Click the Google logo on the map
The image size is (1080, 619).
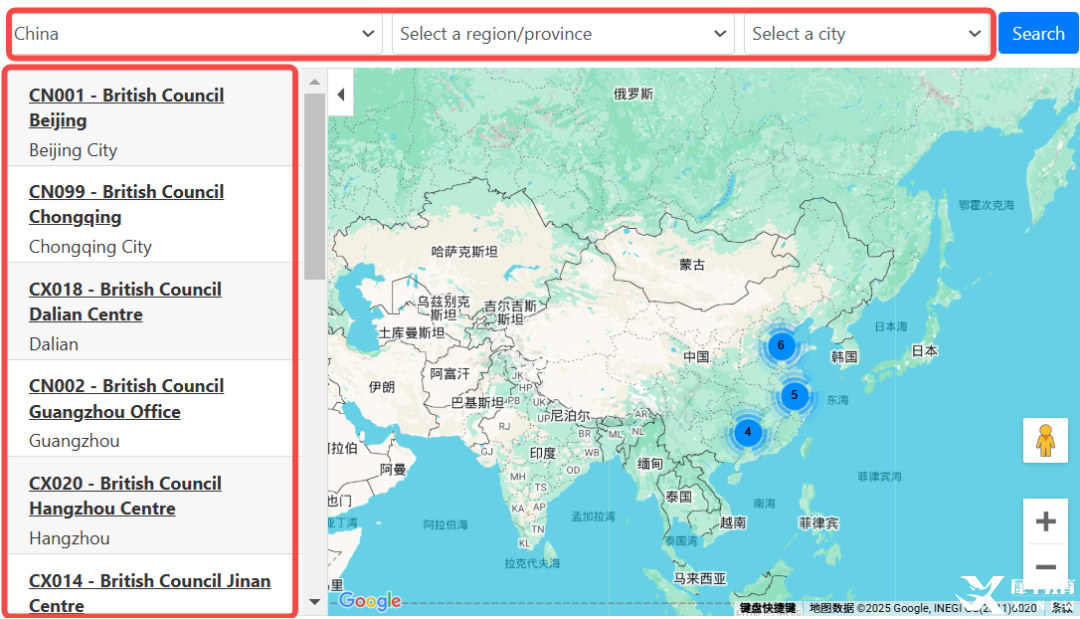pos(370,600)
